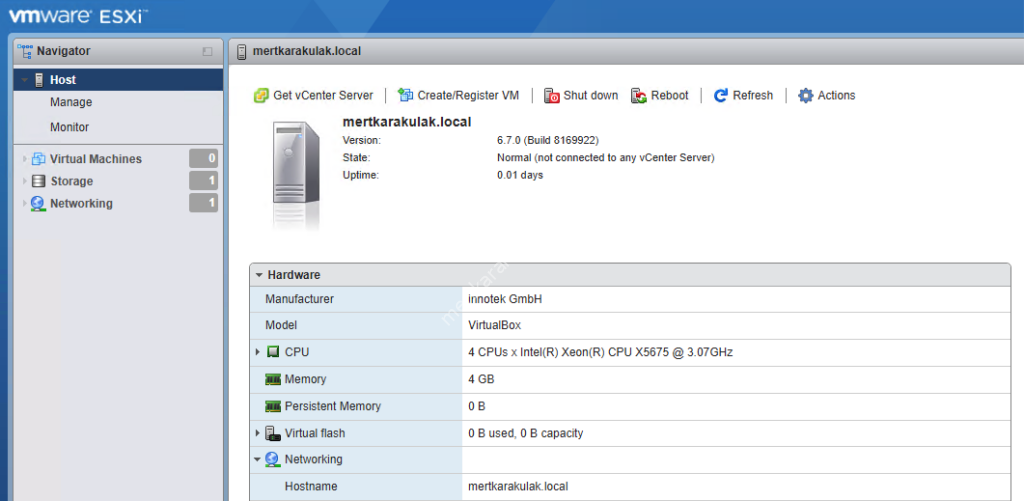1024x501 pixels.
Task: Collapse the Networking hardware row
Action: tap(258, 460)
